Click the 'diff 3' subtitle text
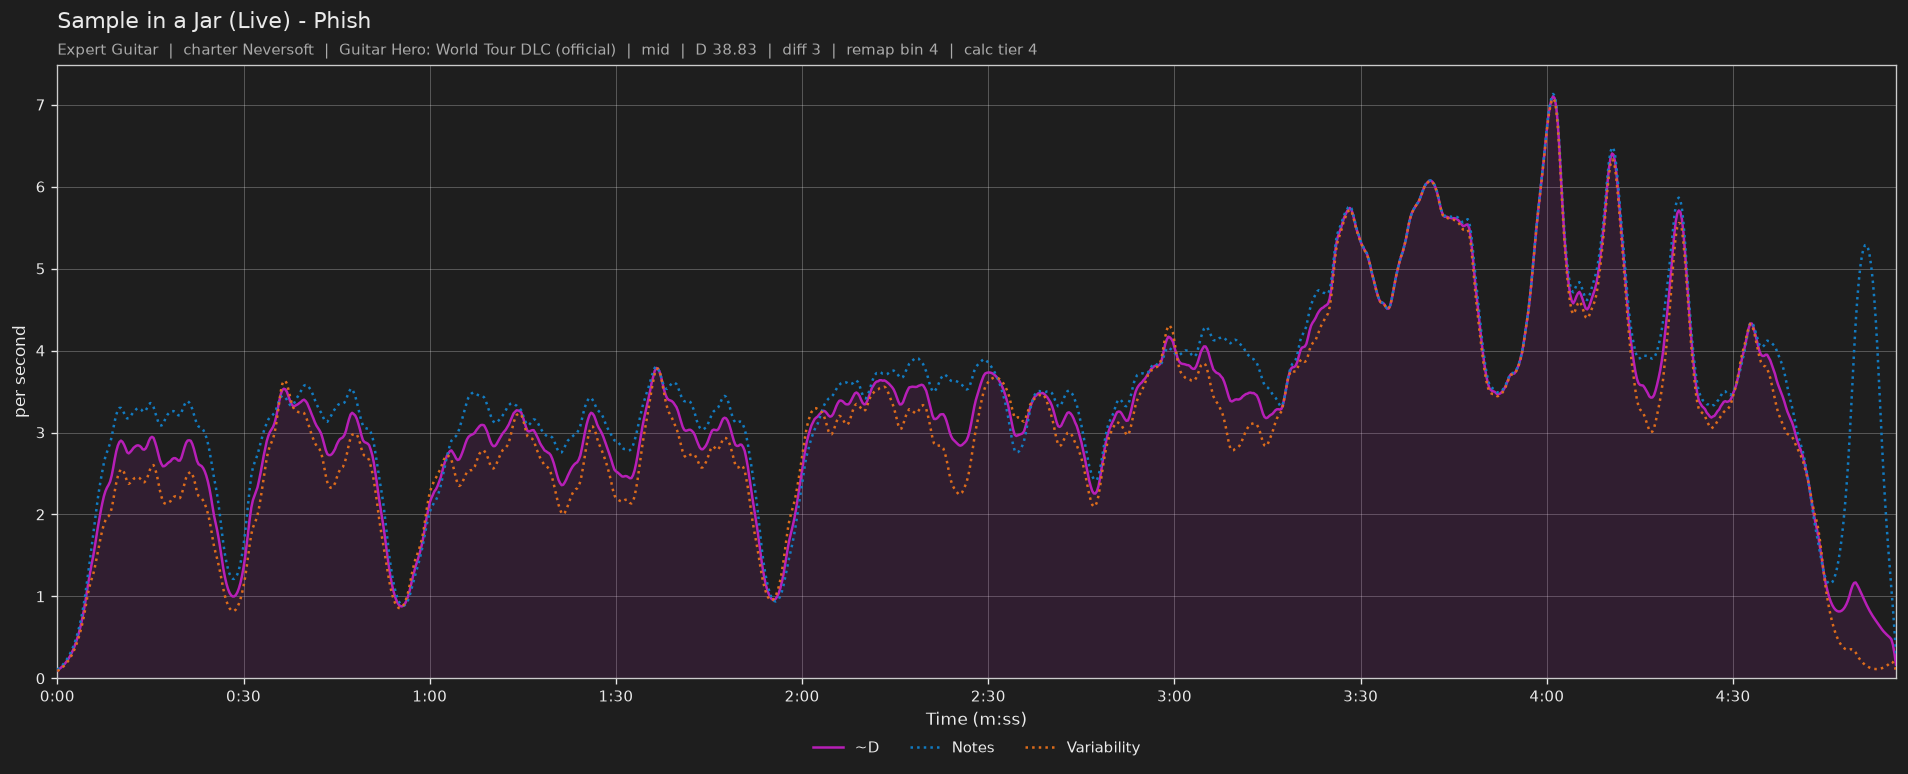Viewport: 1908px width, 774px height. pyautogui.click(x=801, y=50)
